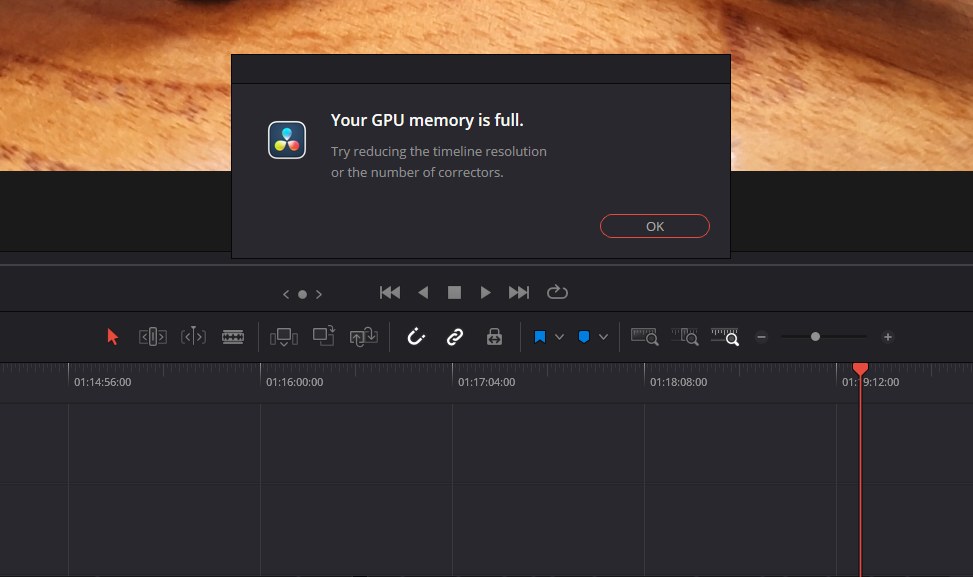Open the marker color dropdown

click(603, 337)
